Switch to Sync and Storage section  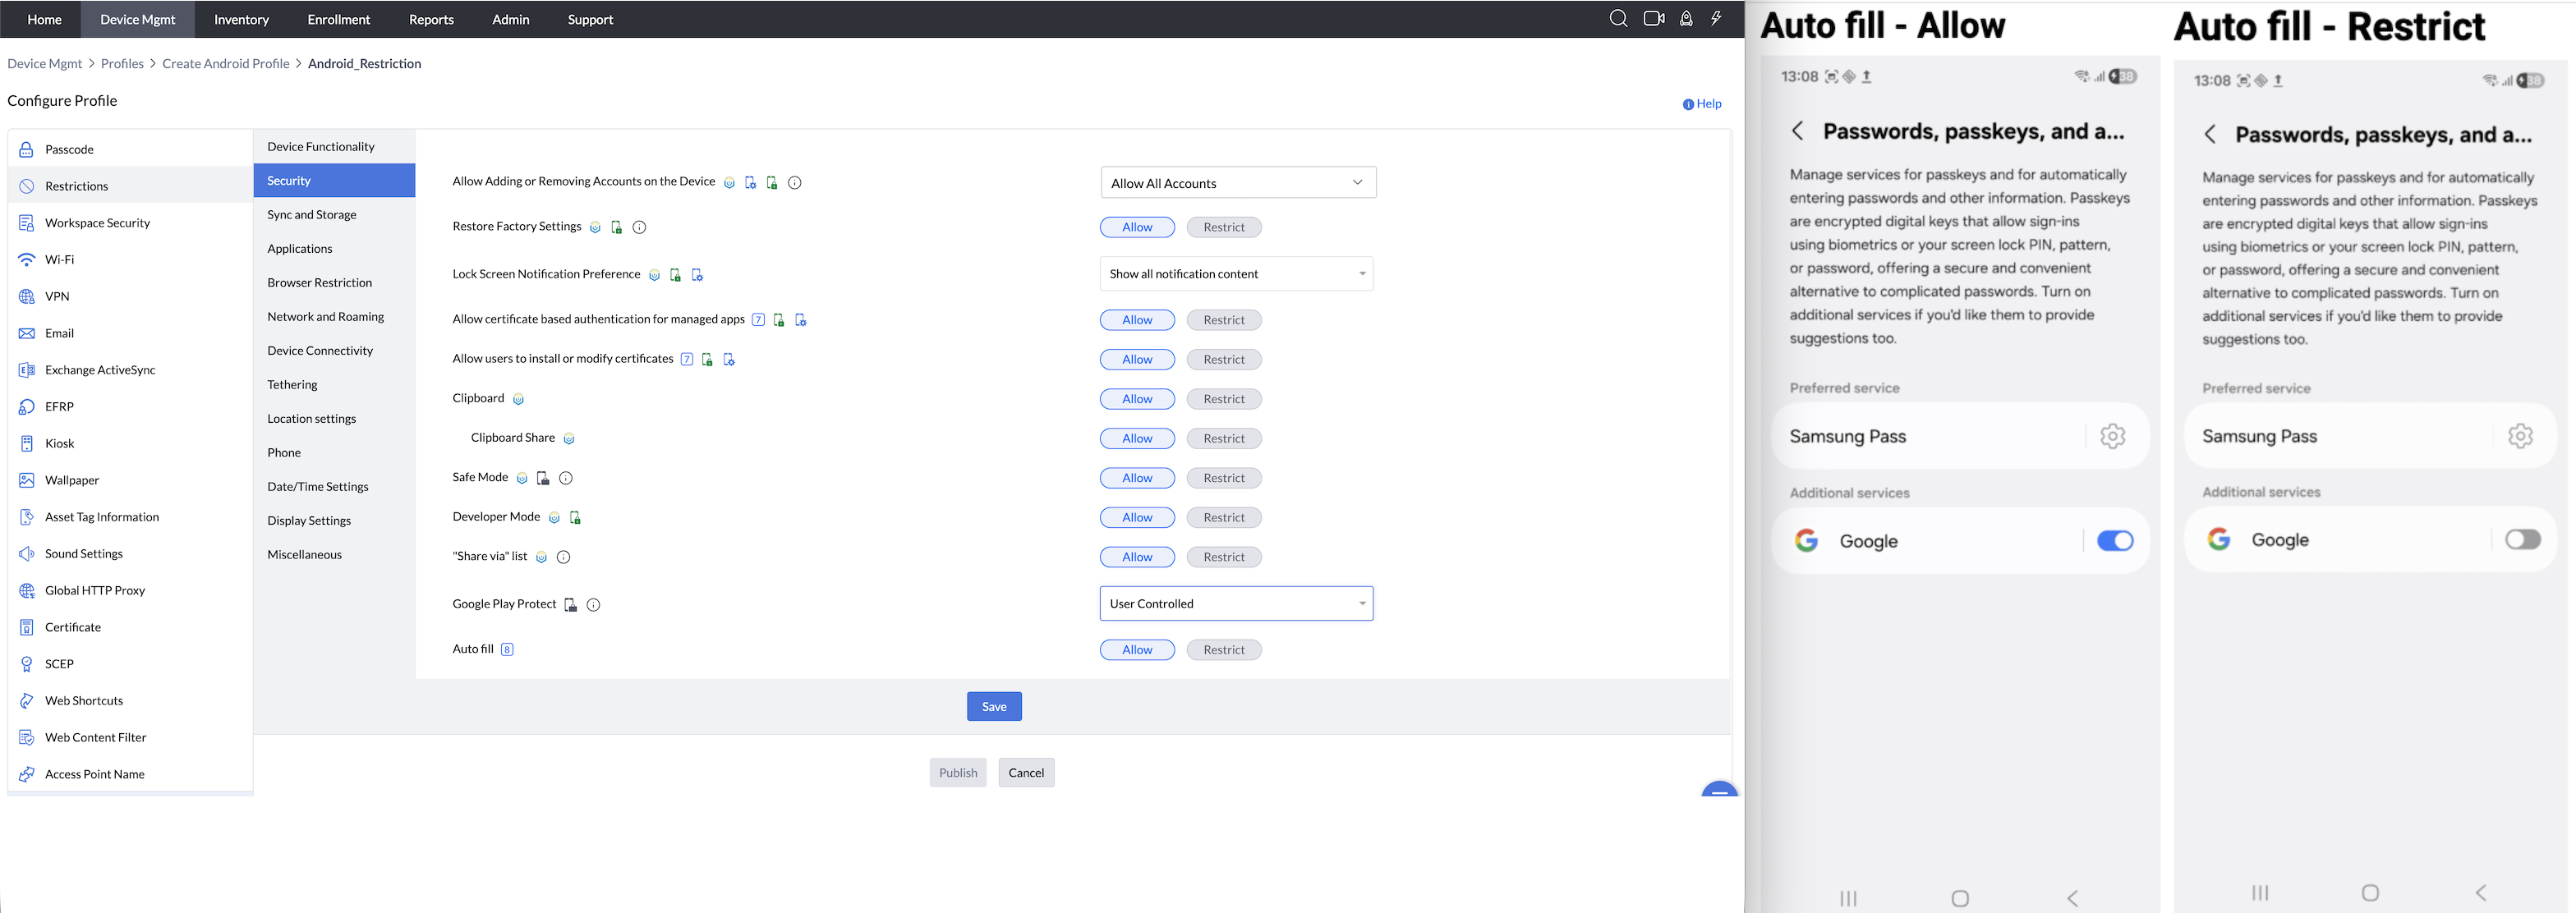(312, 215)
